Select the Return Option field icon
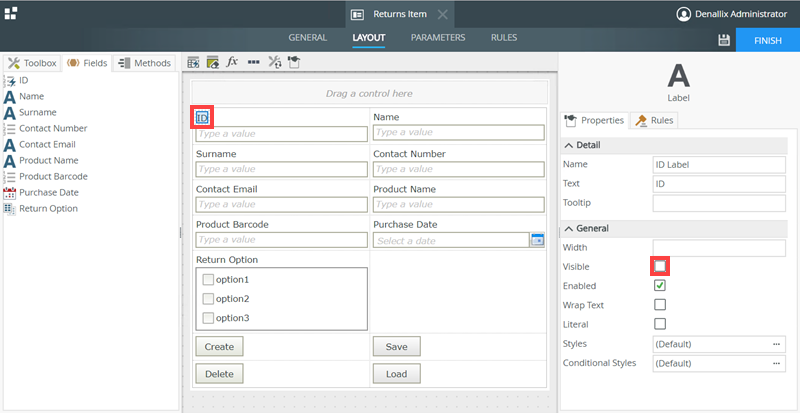This screenshot has width=800, height=413. coord(9,208)
